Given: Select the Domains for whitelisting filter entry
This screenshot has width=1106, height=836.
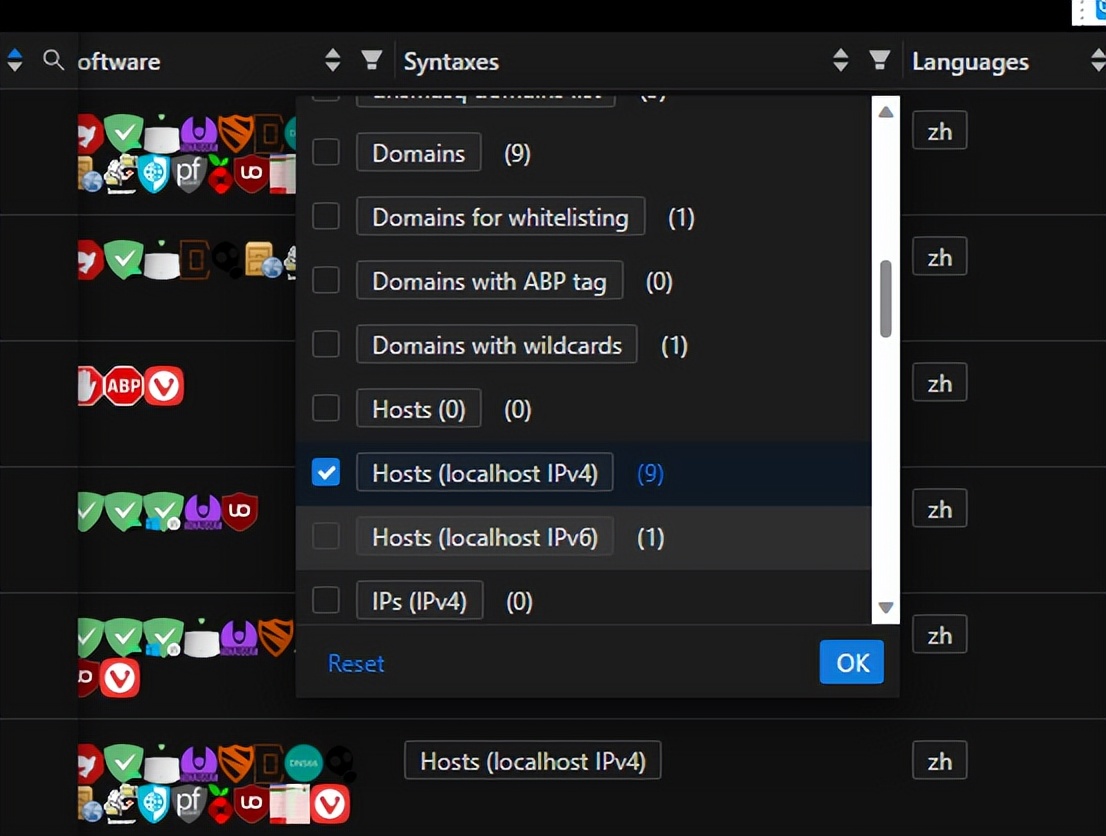Looking at the screenshot, I should tap(500, 217).
